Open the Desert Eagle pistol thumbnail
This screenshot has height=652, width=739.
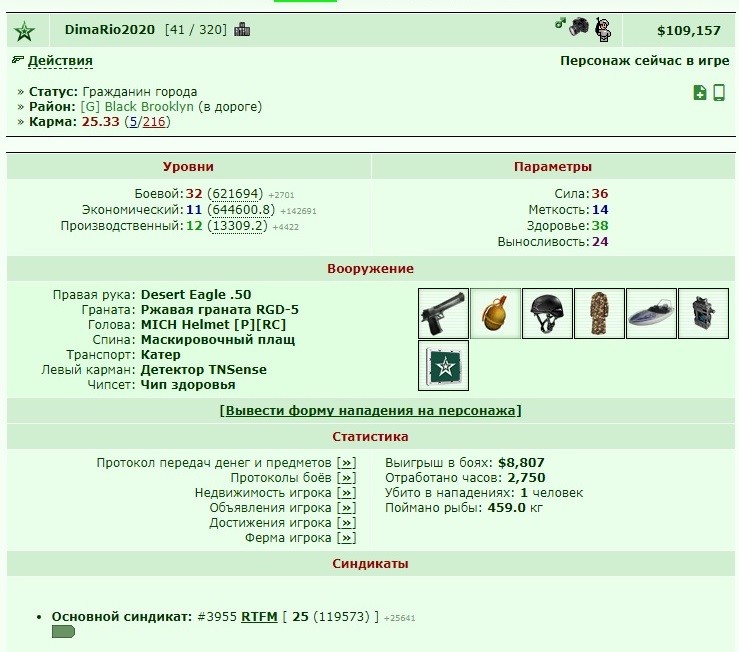[443, 314]
